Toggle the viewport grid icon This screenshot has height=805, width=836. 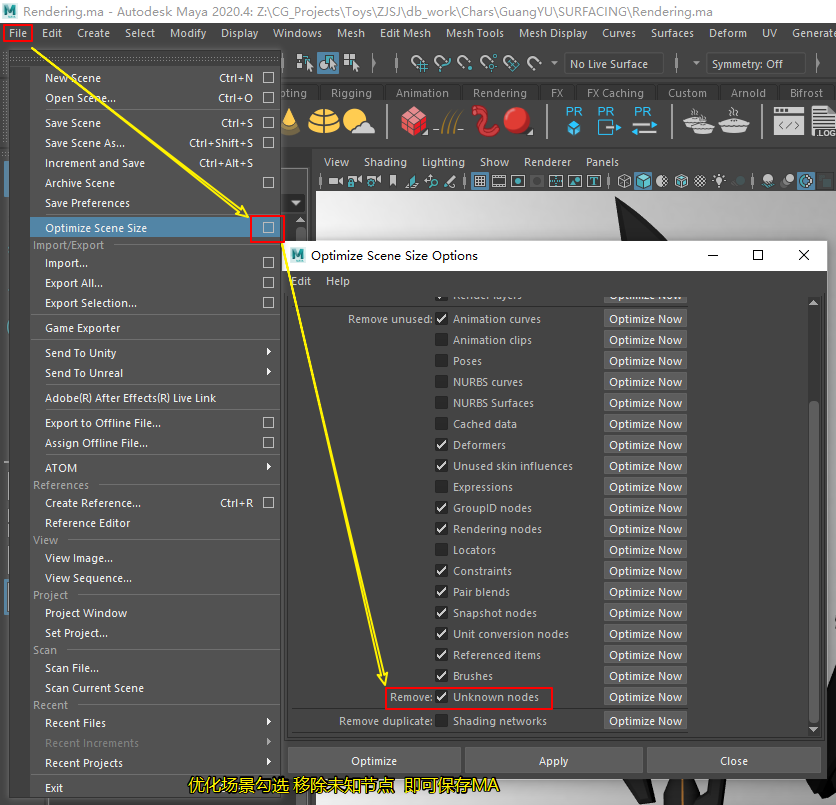(480, 182)
